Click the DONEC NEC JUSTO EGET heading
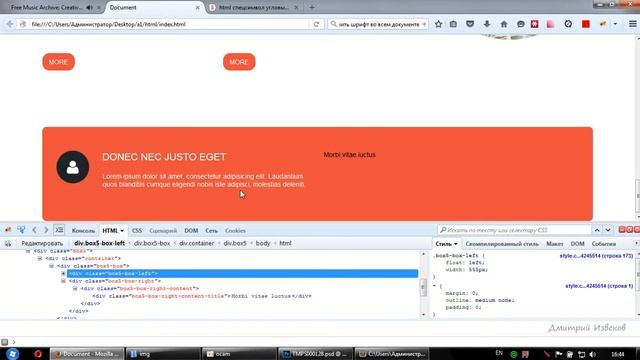Viewport: 640px width, 360px height. (x=164, y=157)
